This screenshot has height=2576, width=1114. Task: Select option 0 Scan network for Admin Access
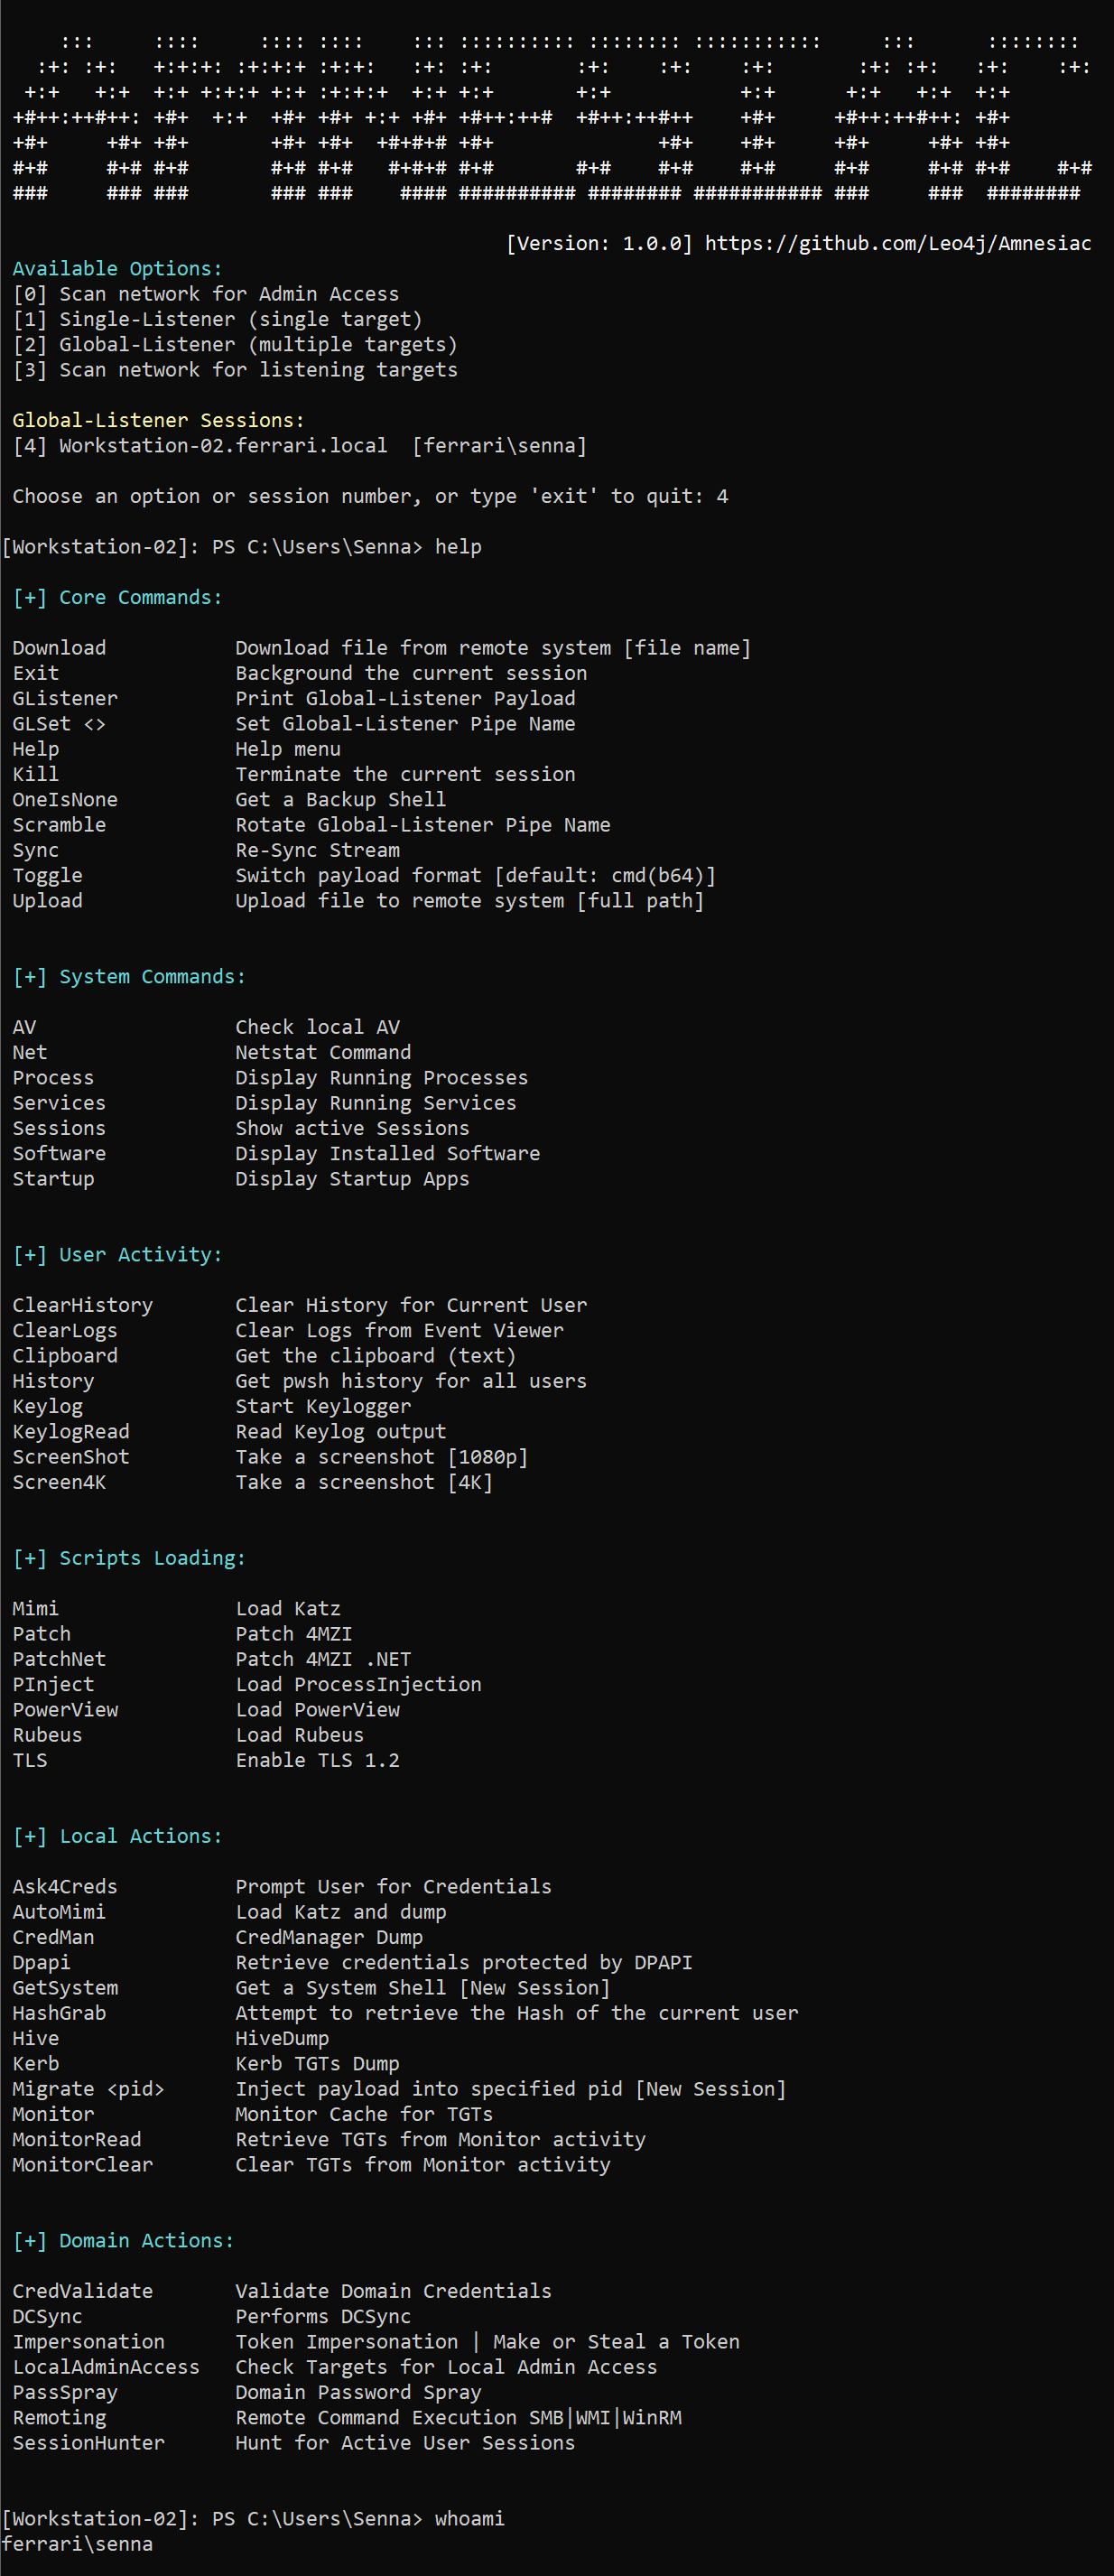pyautogui.click(x=205, y=294)
